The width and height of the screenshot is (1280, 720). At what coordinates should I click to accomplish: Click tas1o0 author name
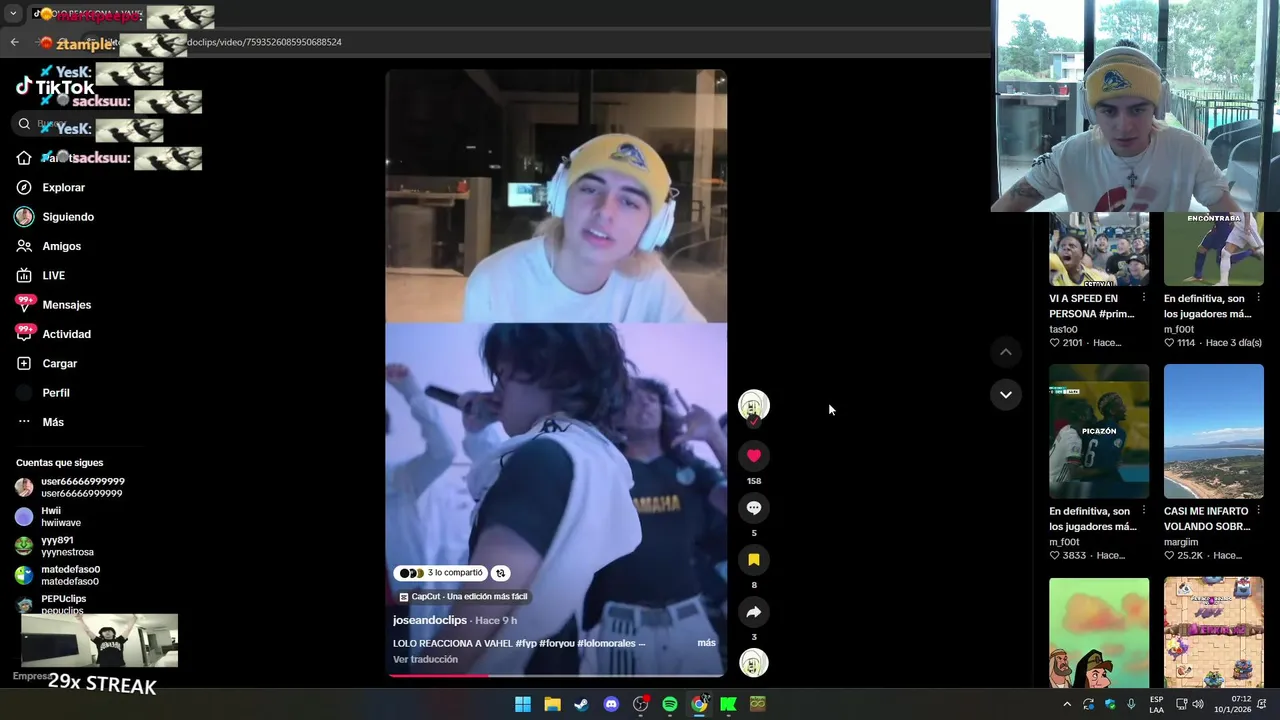tap(1063, 329)
